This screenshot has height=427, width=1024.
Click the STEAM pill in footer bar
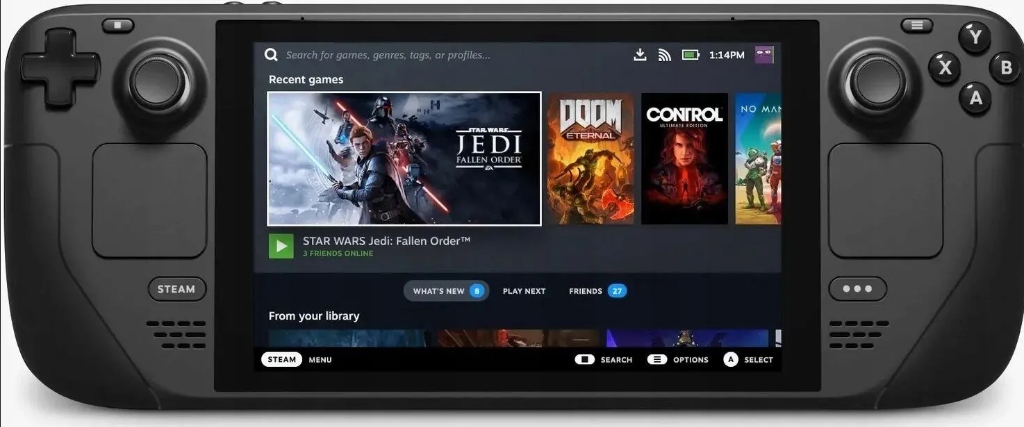tap(281, 360)
